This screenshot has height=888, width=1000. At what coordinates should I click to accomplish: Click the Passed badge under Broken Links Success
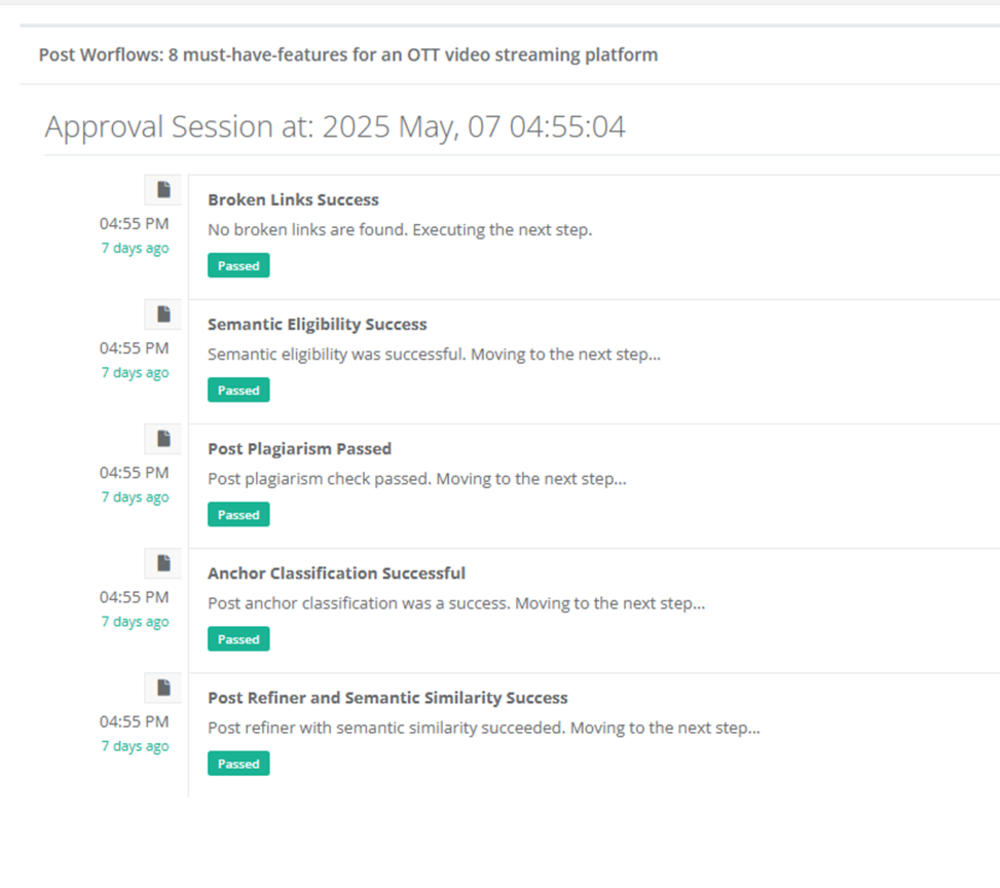[238, 265]
